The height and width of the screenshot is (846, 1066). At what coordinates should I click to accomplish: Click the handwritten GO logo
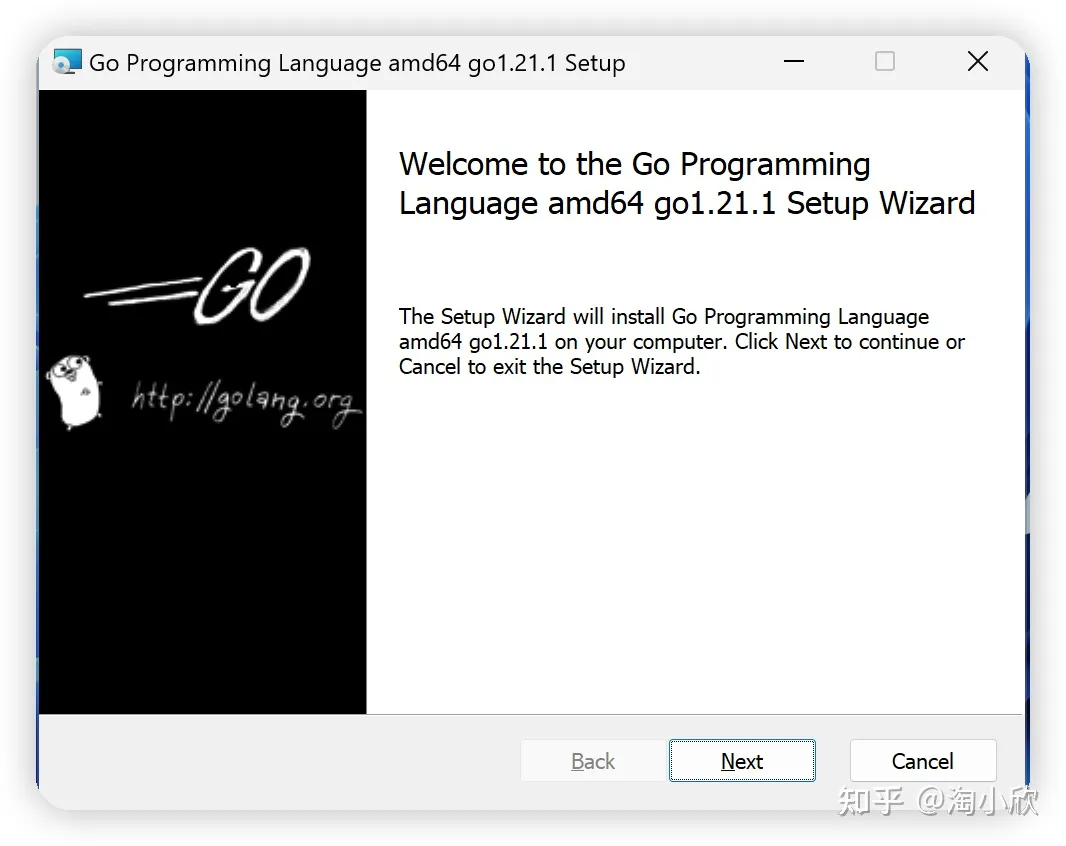[x=251, y=287]
